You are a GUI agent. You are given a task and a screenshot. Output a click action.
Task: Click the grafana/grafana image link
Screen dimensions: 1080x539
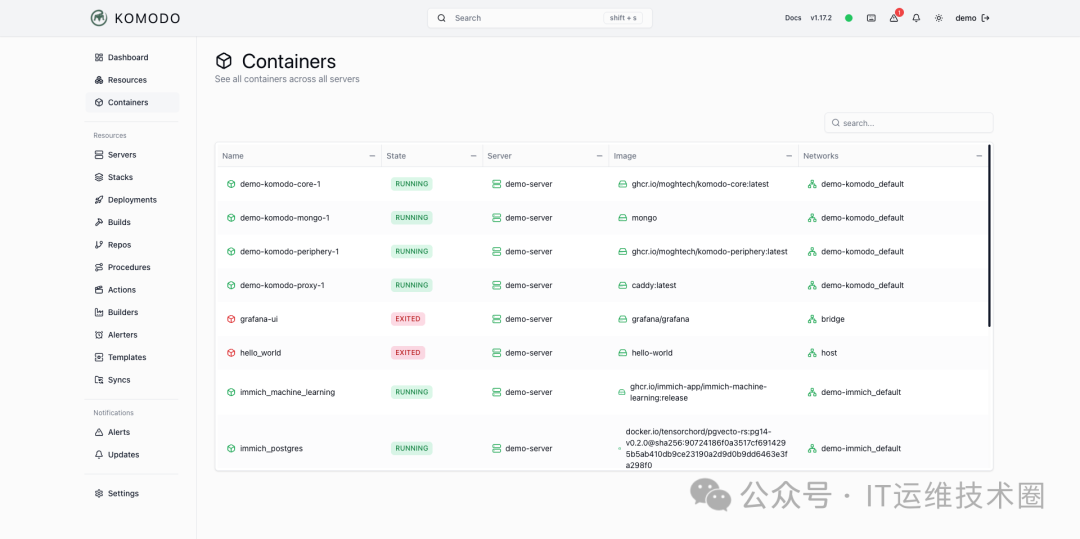[661, 319]
